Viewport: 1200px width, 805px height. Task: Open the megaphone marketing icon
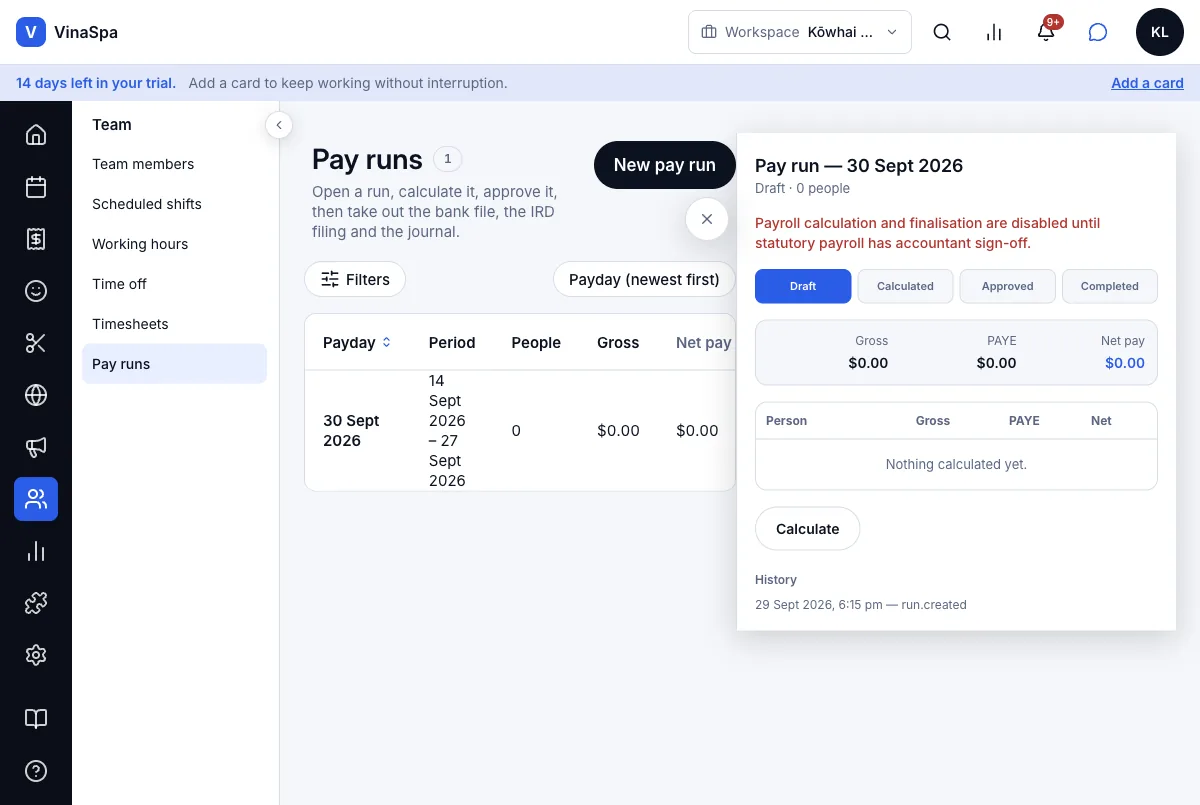tap(36, 447)
